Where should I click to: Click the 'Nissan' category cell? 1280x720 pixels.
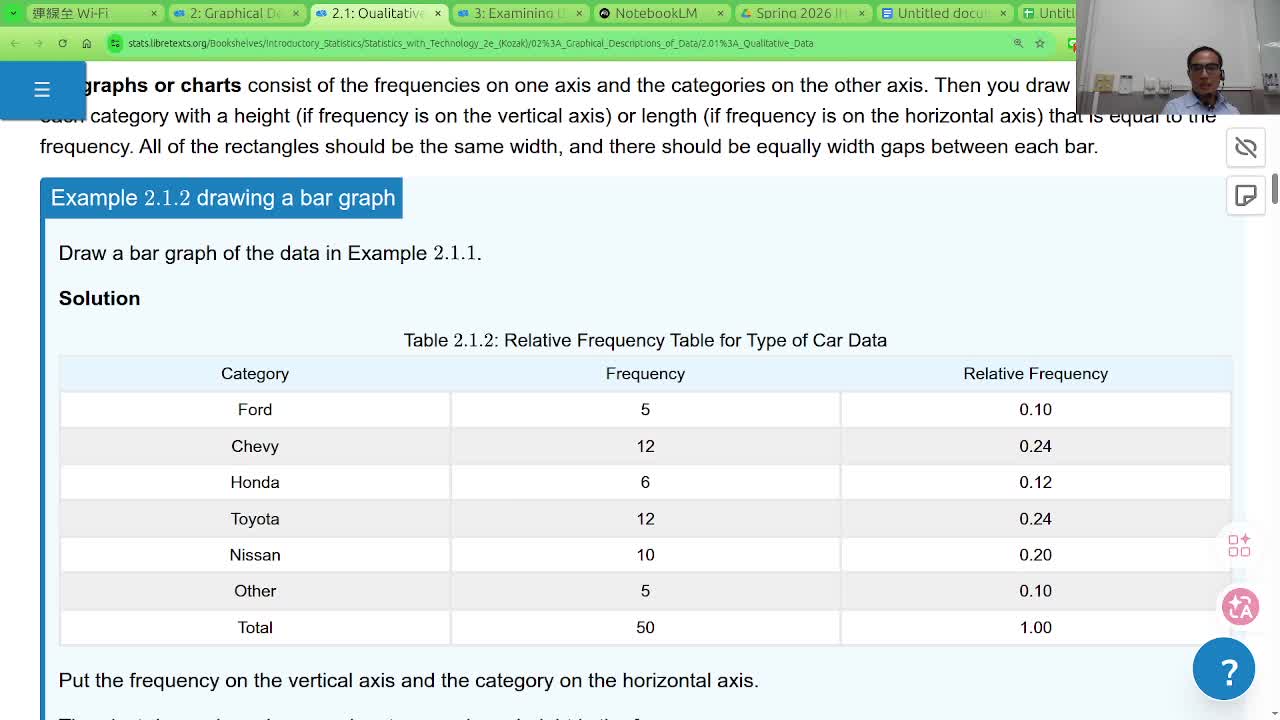(x=255, y=555)
